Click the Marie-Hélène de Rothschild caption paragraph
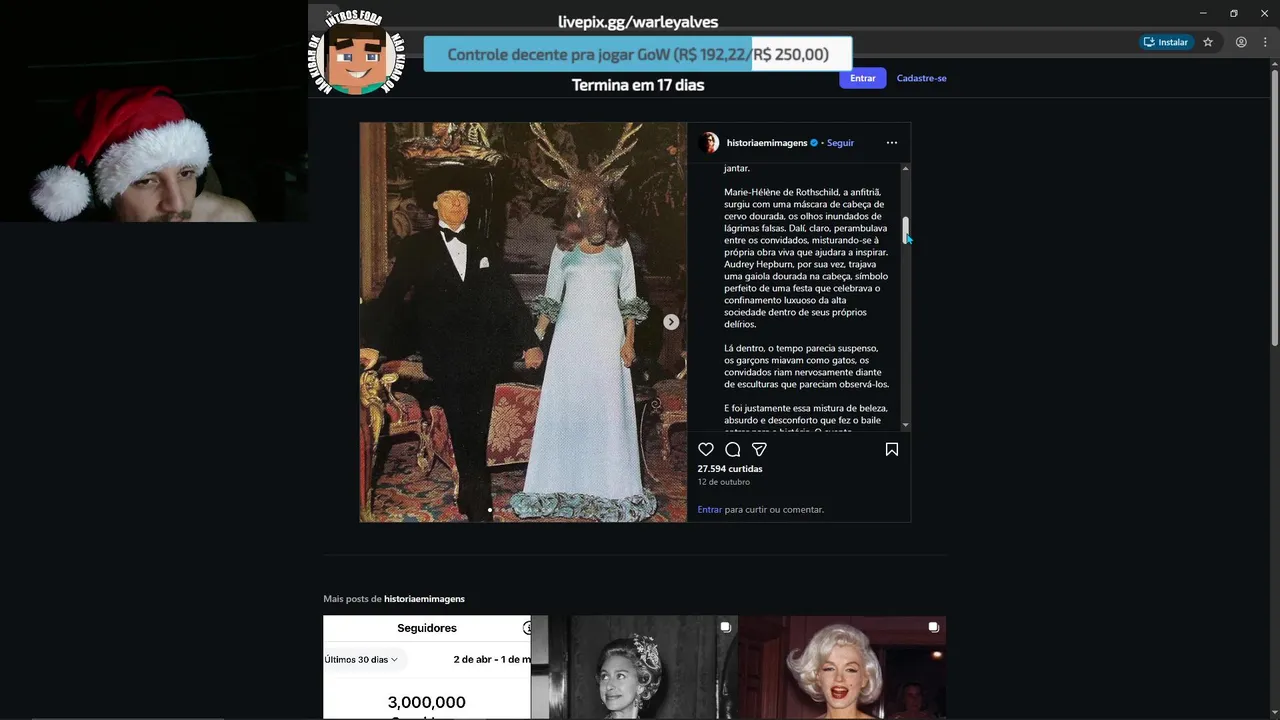The image size is (1280, 720). tap(806, 258)
